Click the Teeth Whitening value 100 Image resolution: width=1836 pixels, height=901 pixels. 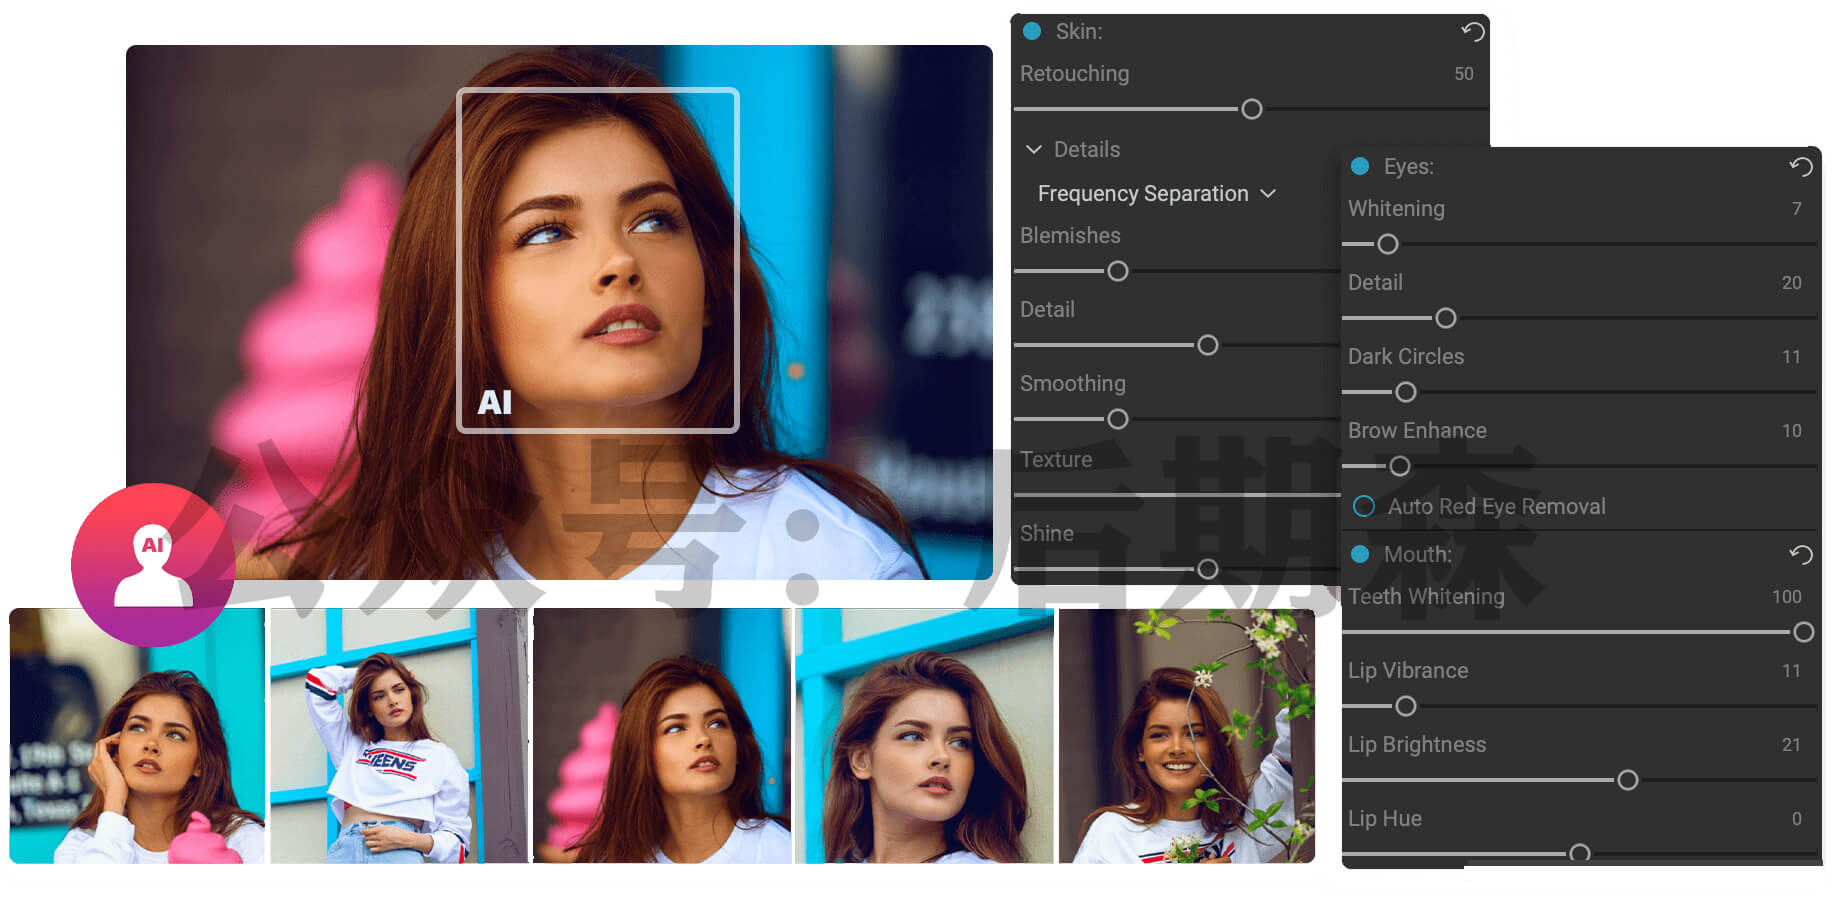(1787, 597)
